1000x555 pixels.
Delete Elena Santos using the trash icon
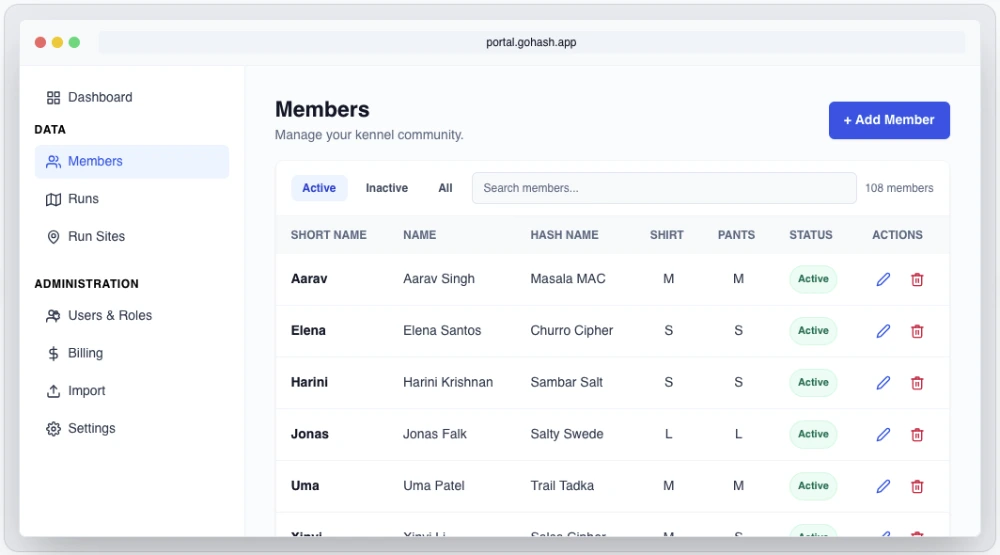[x=917, y=331]
